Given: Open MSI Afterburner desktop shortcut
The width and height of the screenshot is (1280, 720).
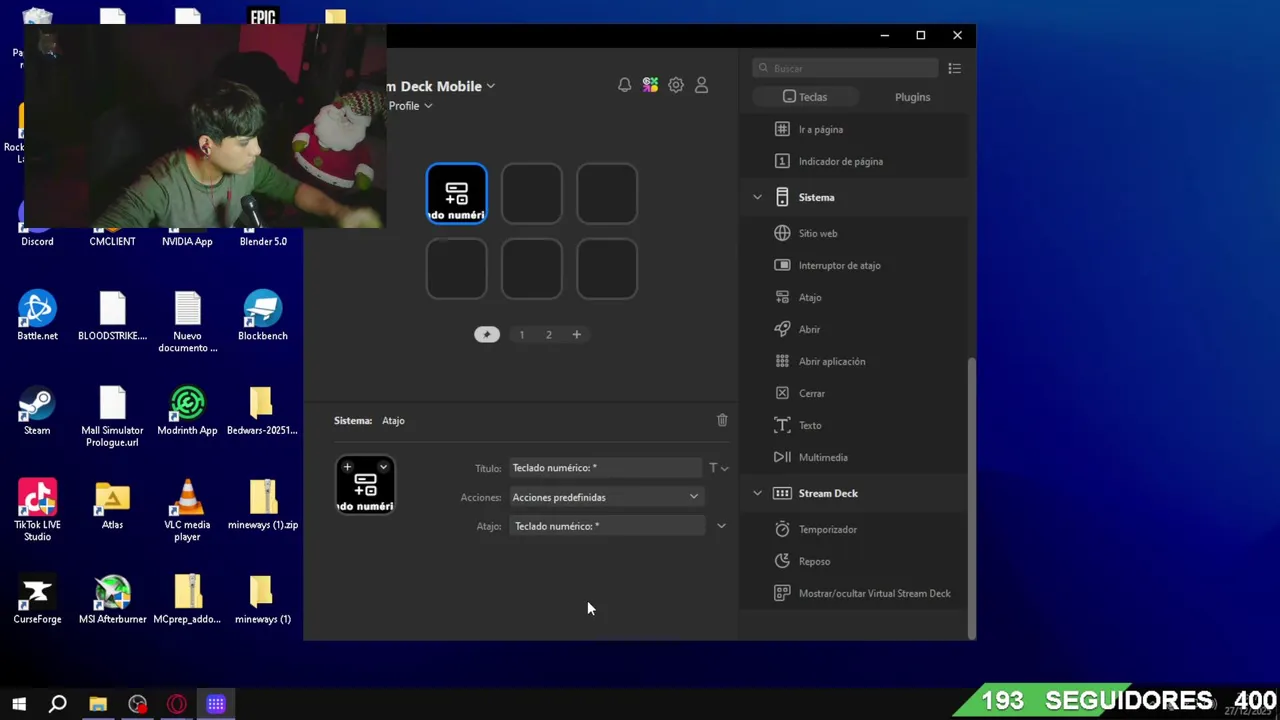Looking at the screenshot, I should point(112,600).
